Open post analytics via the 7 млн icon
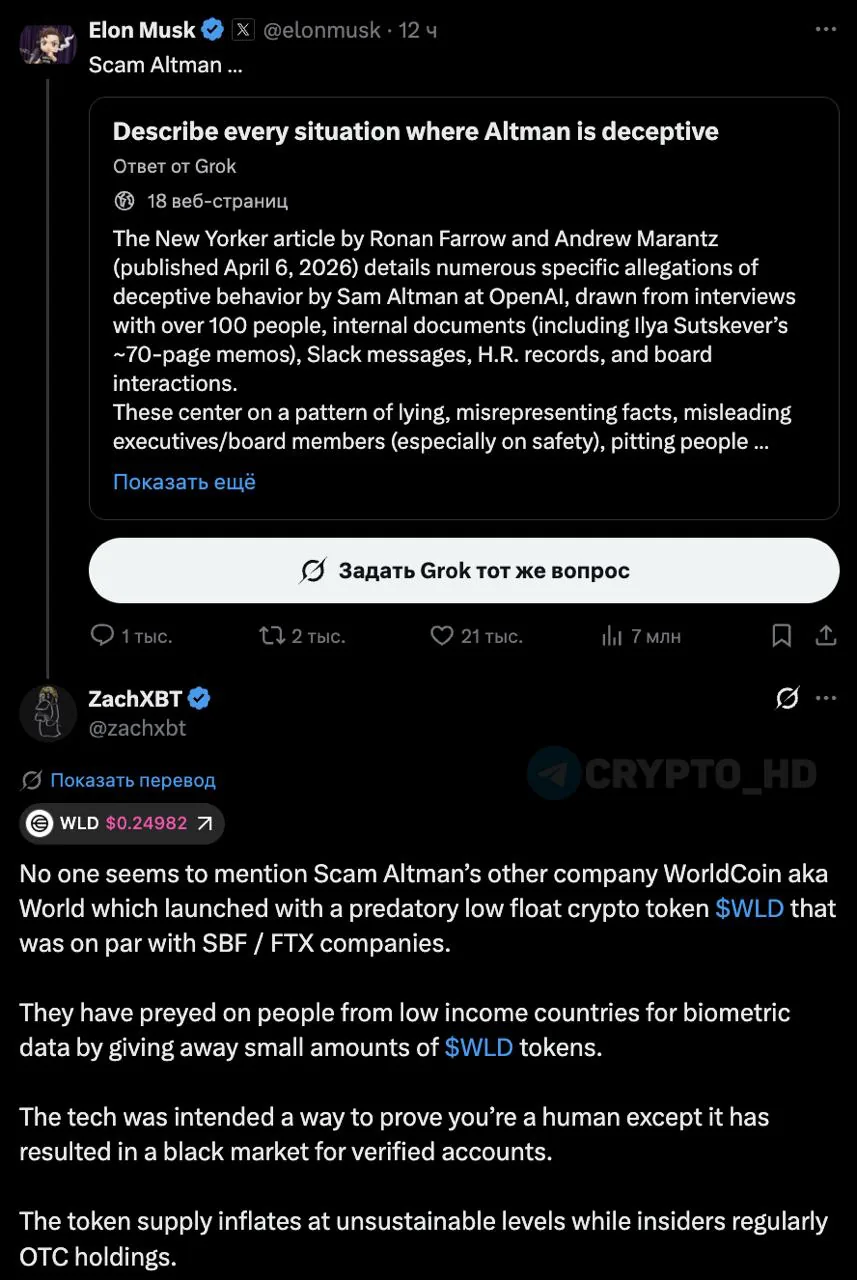The width and height of the screenshot is (857, 1280). point(613,635)
